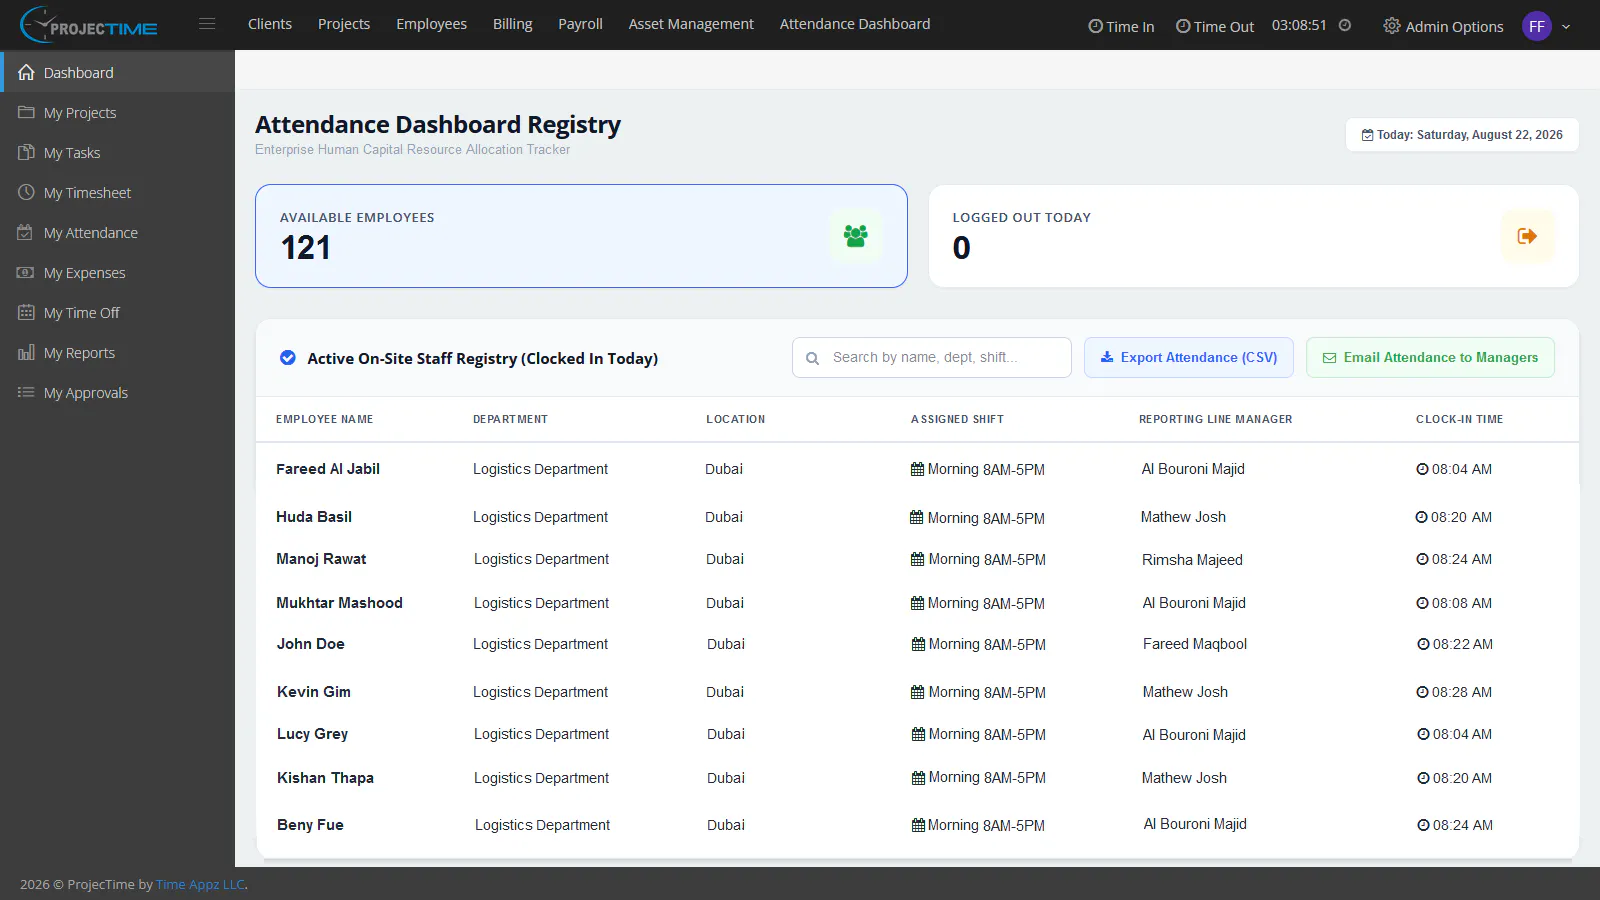This screenshot has height=900, width=1600.
Task: Open the Projects menu
Action: coord(344,24)
